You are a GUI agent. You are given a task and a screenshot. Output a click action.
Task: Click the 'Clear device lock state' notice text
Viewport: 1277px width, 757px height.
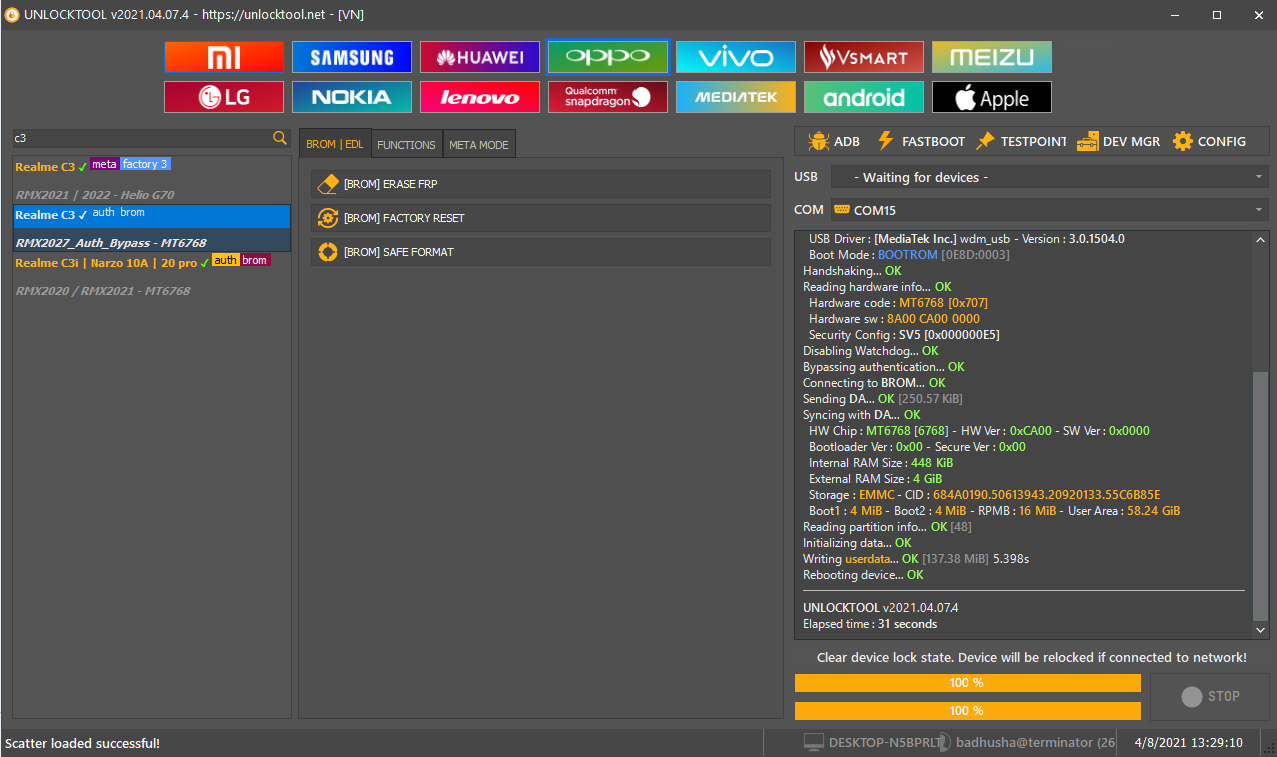pos(1032,658)
